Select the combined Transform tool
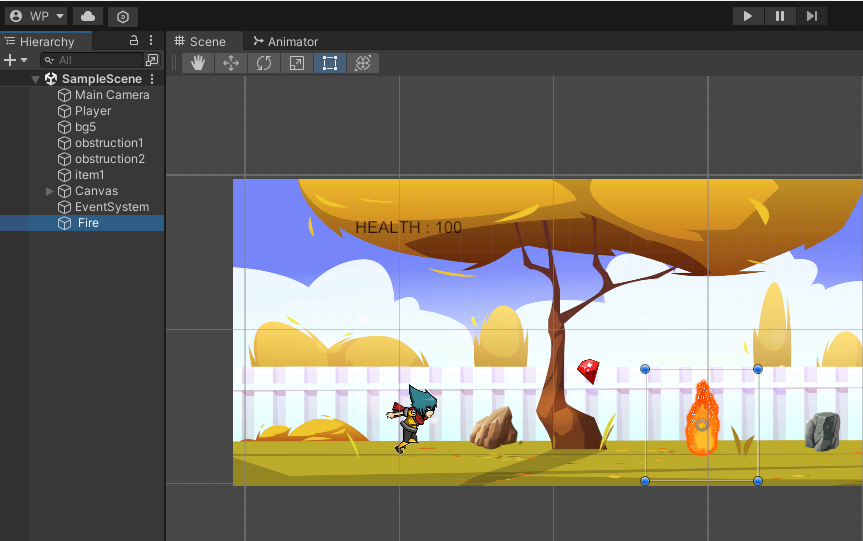The height and width of the screenshot is (541, 863). pyautogui.click(x=363, y=63)
